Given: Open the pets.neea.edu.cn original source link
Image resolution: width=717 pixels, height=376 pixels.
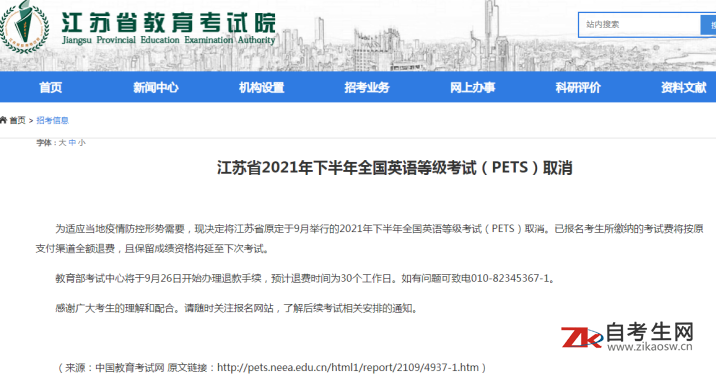Looking at the screenshot, I should tap(348, 367).
